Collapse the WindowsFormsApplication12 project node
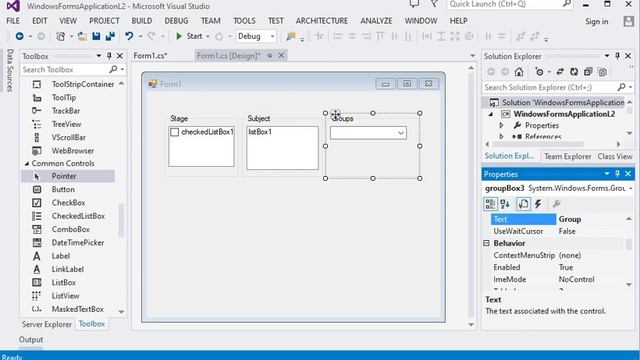This screenshot has height=360, width=640. tap(491, 114)
